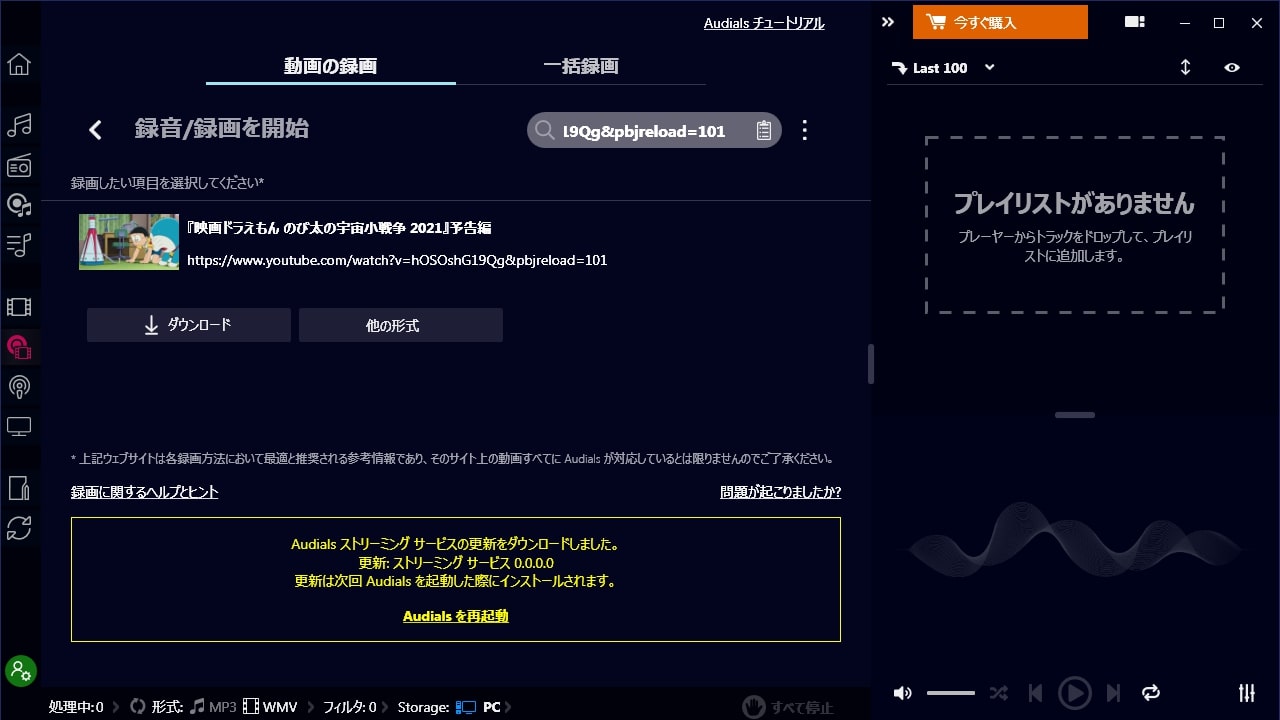This screenshot has width=1280, height=720.
Task: Click the ダウンロード button
Action: pos(189,325)
